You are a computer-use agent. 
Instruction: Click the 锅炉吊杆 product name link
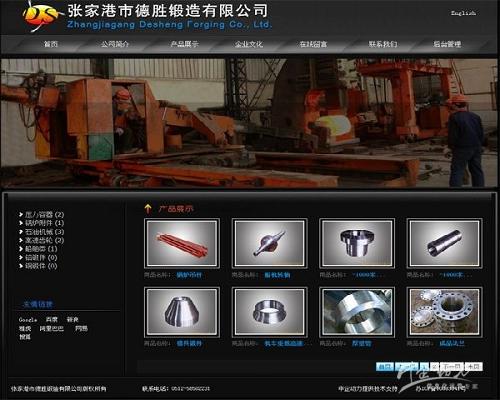coord(189,275)
